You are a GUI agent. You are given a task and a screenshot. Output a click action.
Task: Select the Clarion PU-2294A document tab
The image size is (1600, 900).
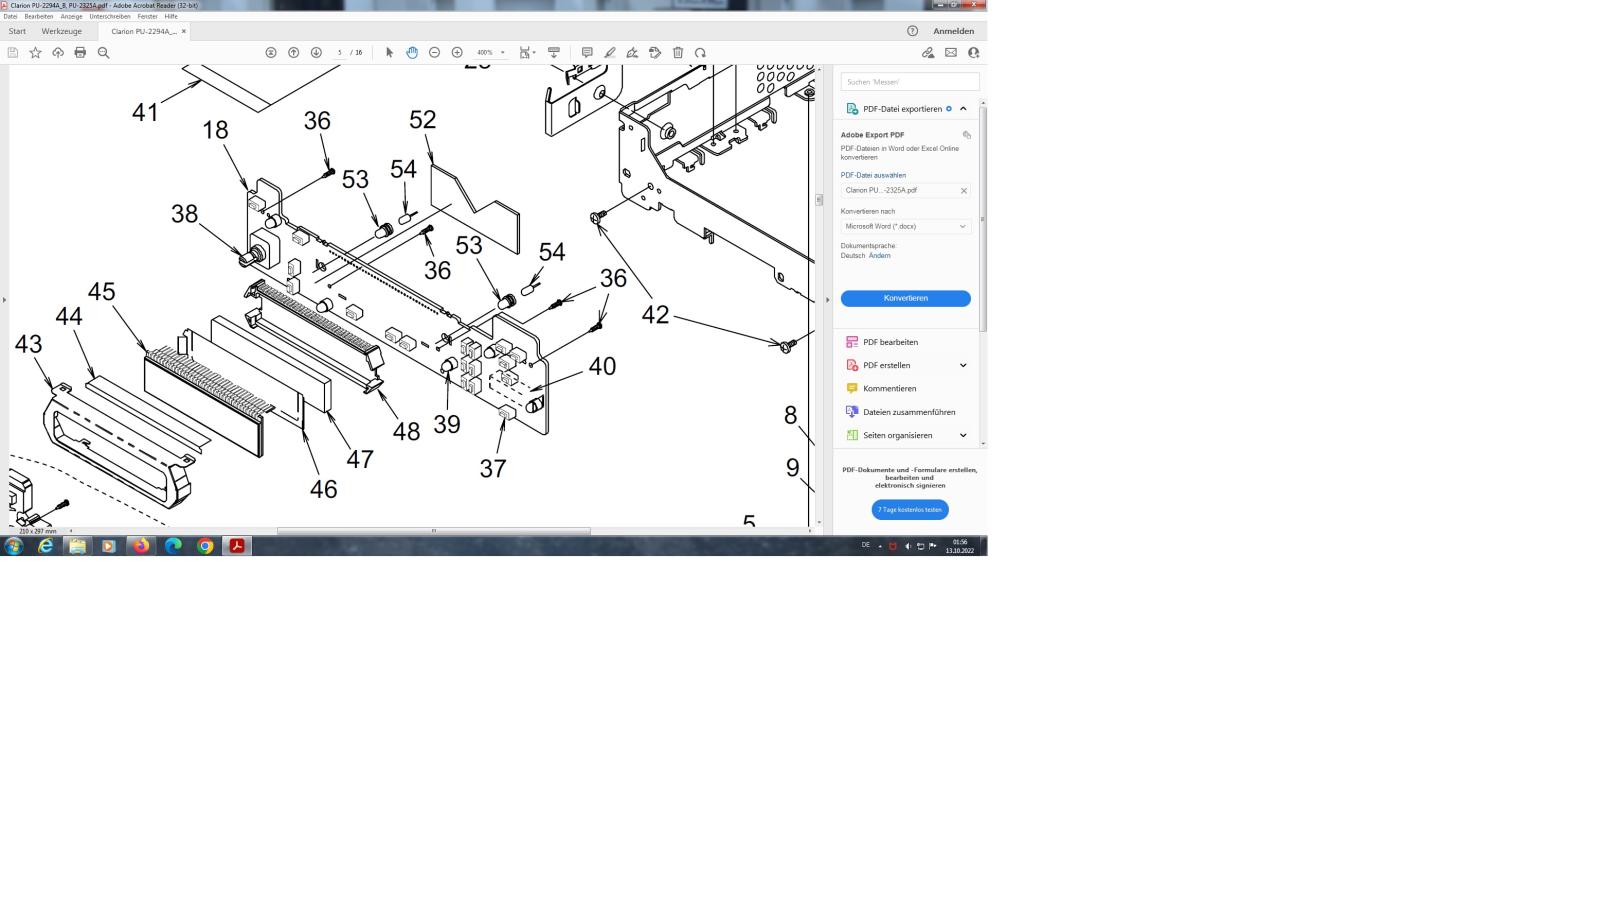pos(144,31)
